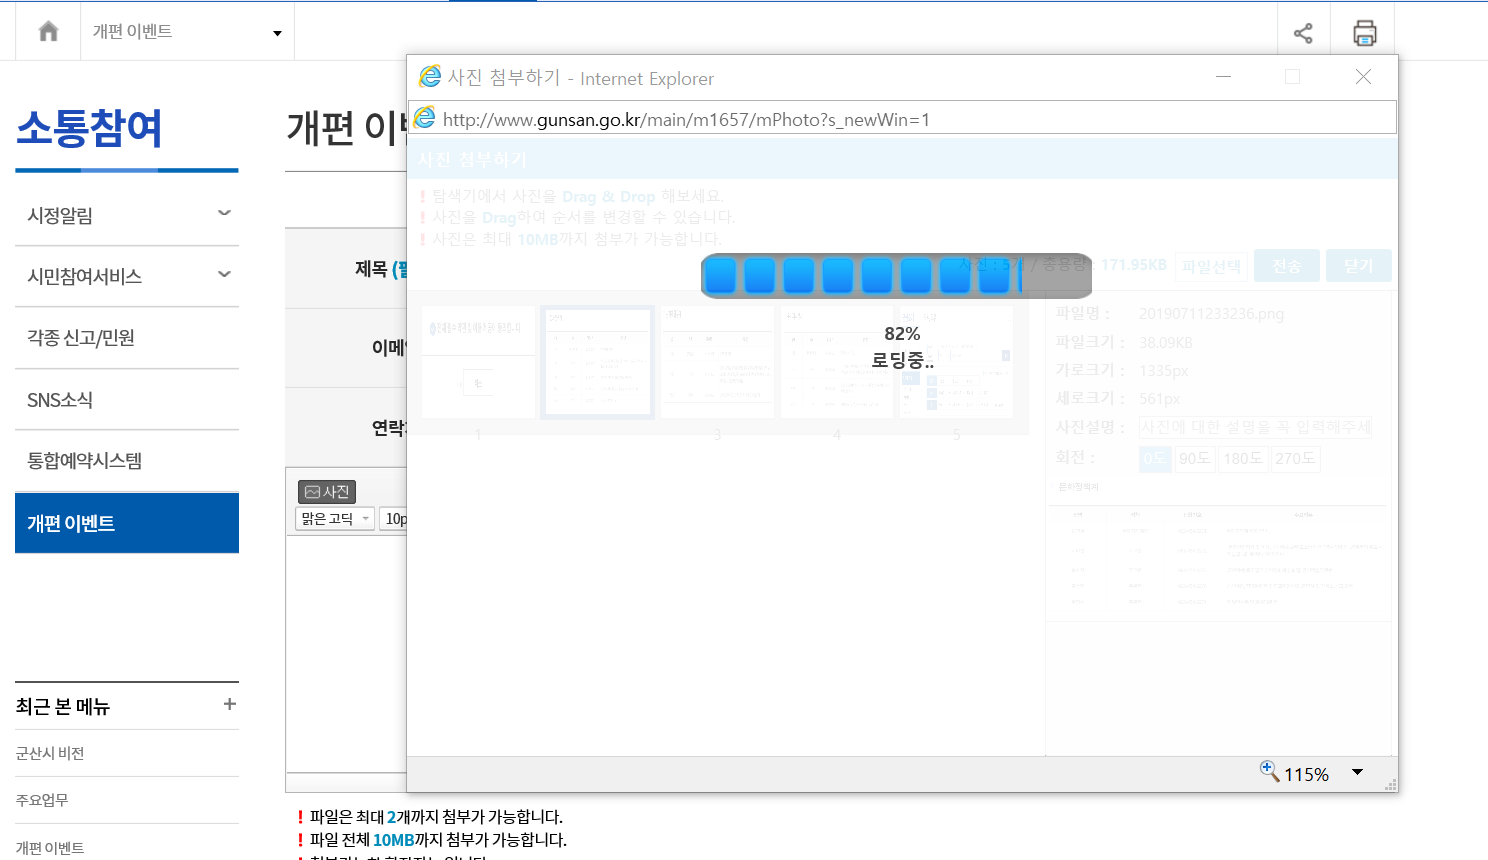The height and width of the screenshot is (860, 1488).
Task: Select the 270도 rotation option
Action: [x=1295, y=459]
